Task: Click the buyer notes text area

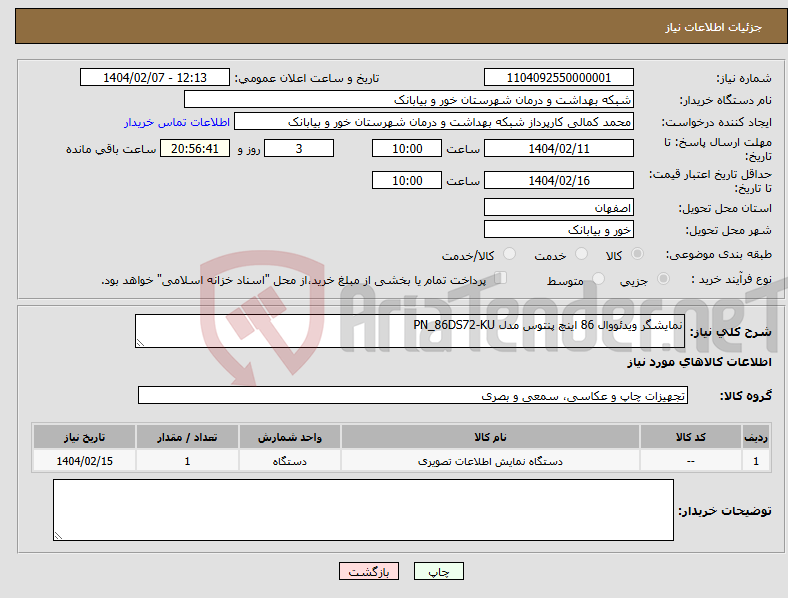Action: click(x=363, y=510)
